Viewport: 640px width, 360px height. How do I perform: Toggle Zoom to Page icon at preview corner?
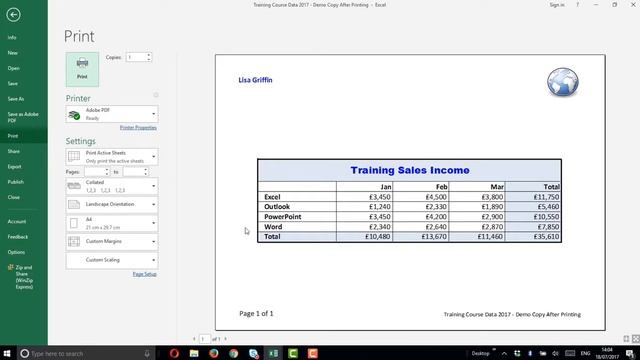point(636,339)
